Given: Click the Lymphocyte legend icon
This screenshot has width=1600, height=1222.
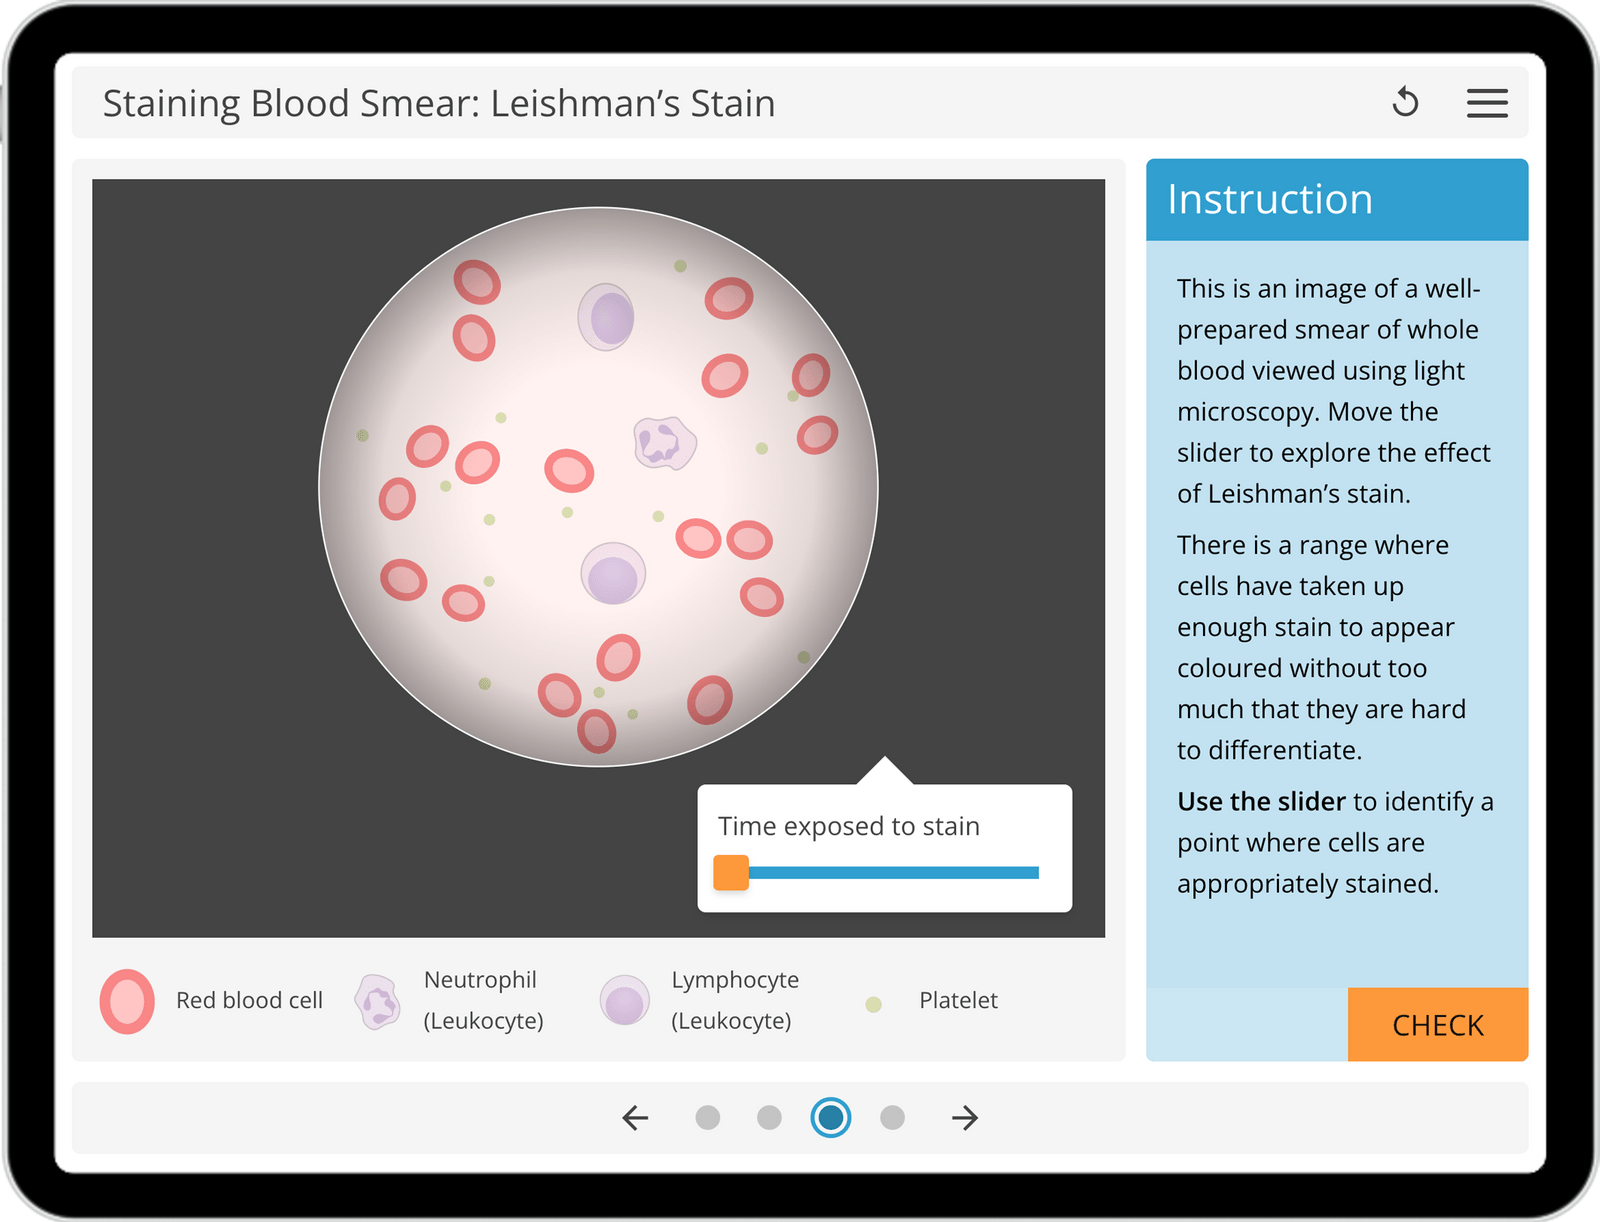Looking at the screenshot, I should click(x=625, y=1000).
